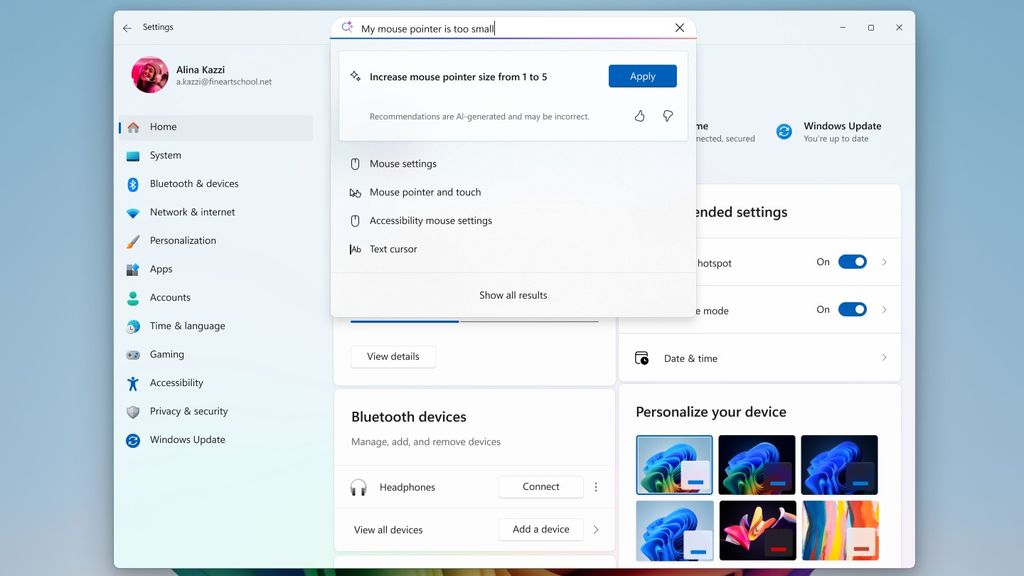Click the chevron on the View all devices row
Image resolution: width=1024 pixels, height=576 pixels.
[x=596, y=530]
